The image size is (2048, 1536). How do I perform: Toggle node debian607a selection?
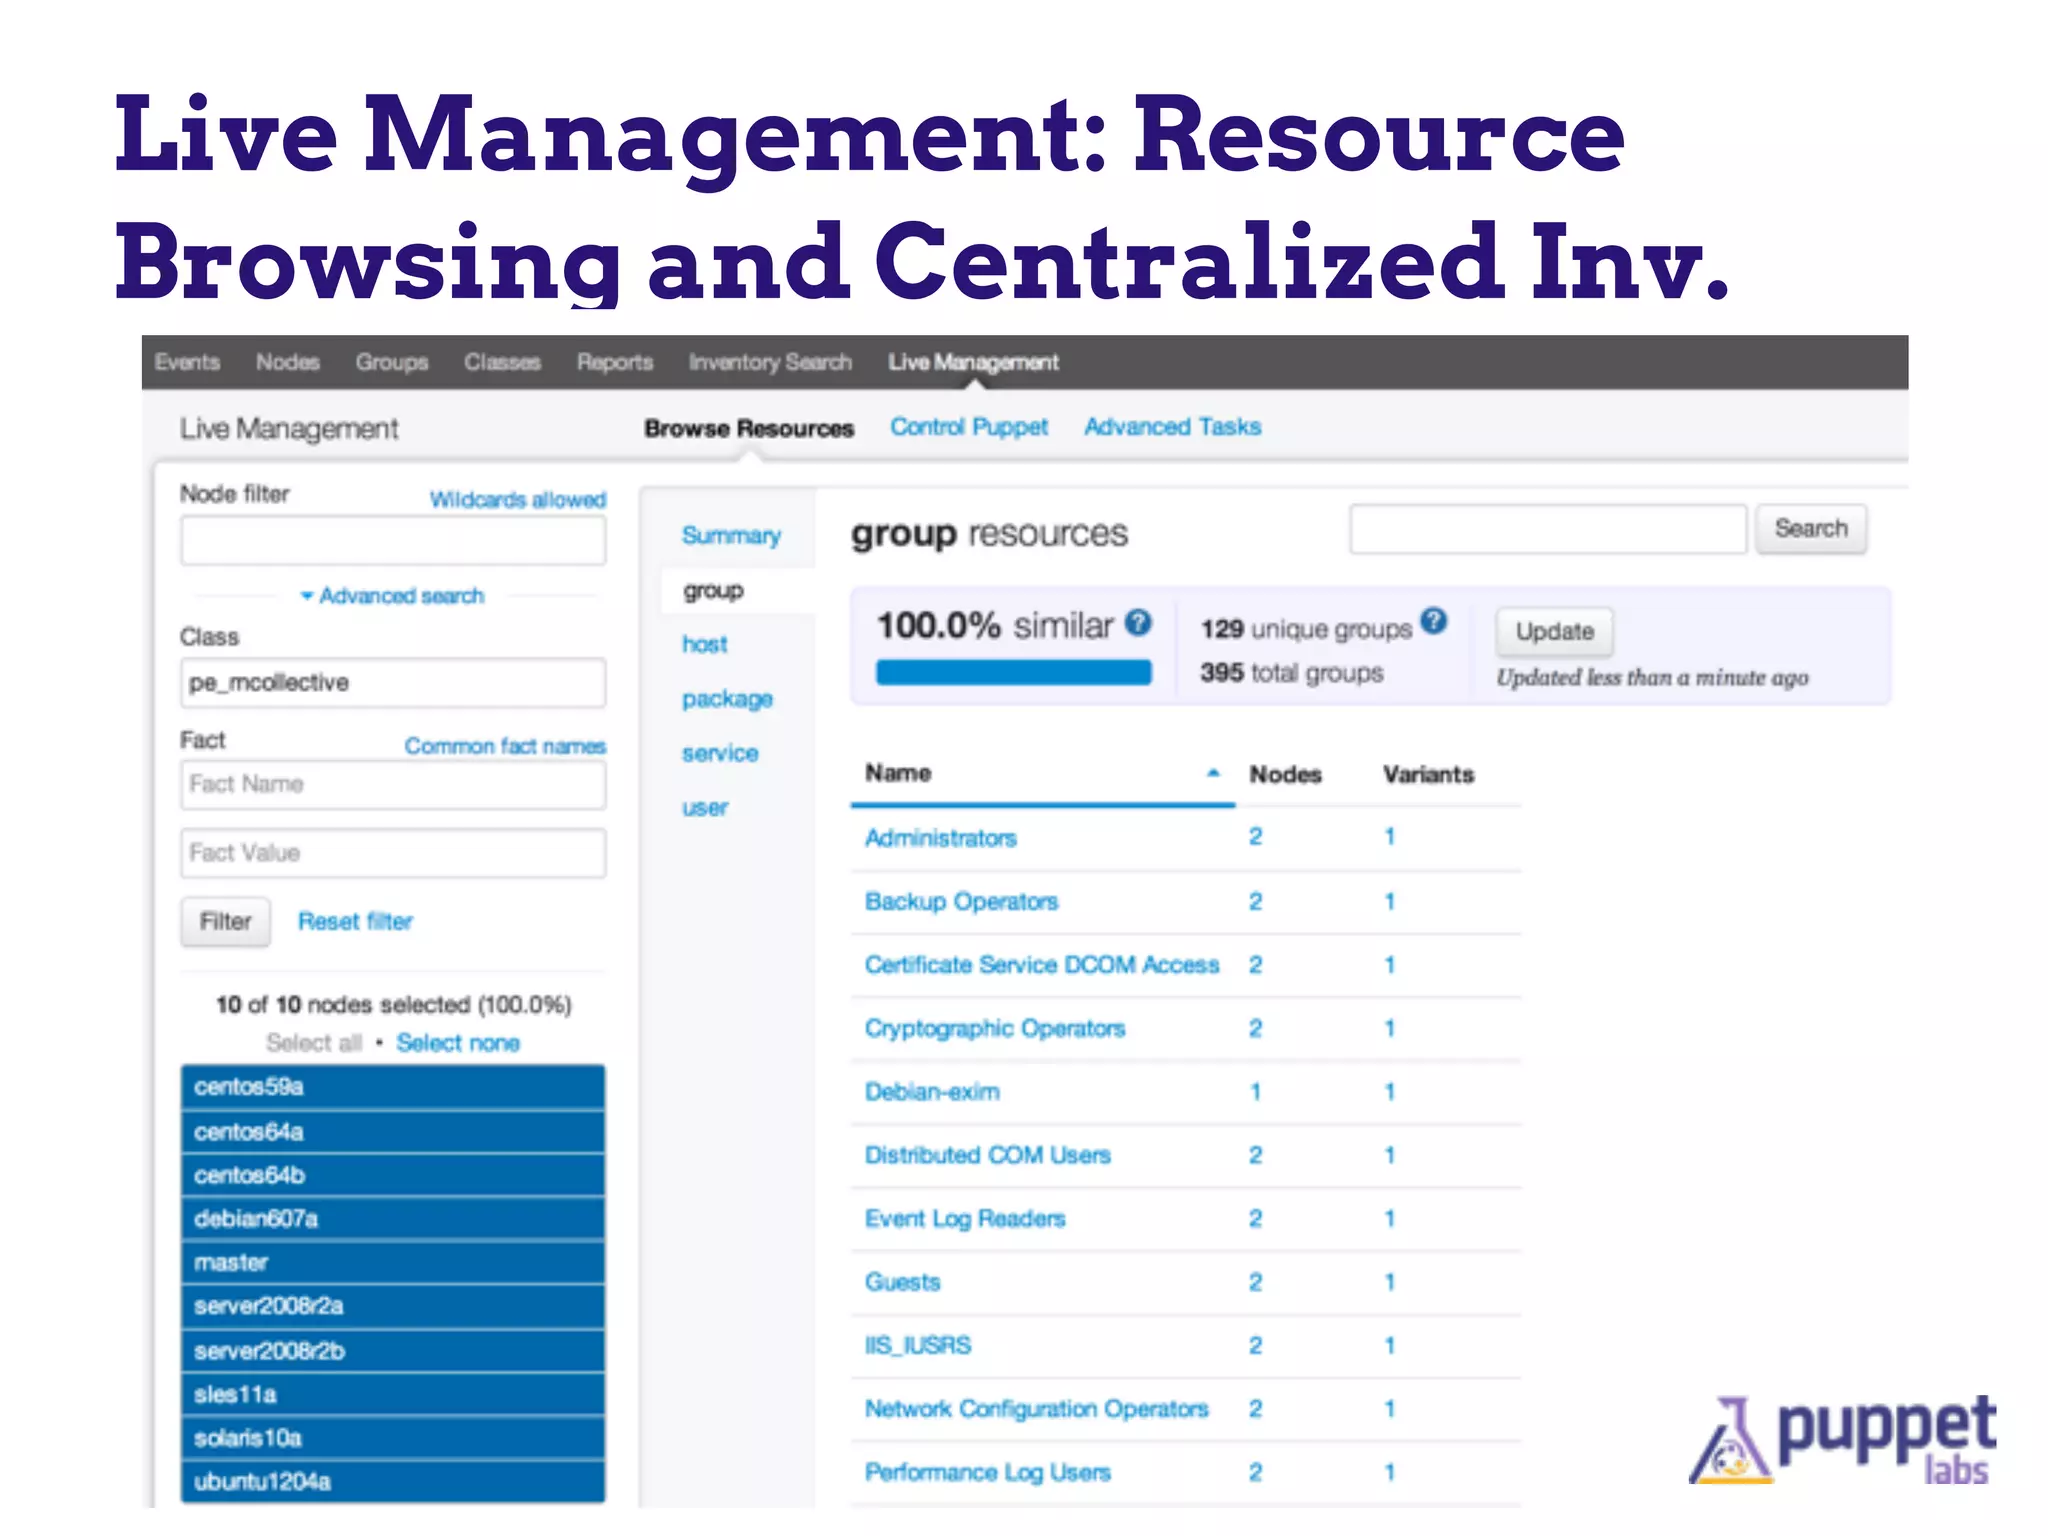click(x=393, y=1219)
